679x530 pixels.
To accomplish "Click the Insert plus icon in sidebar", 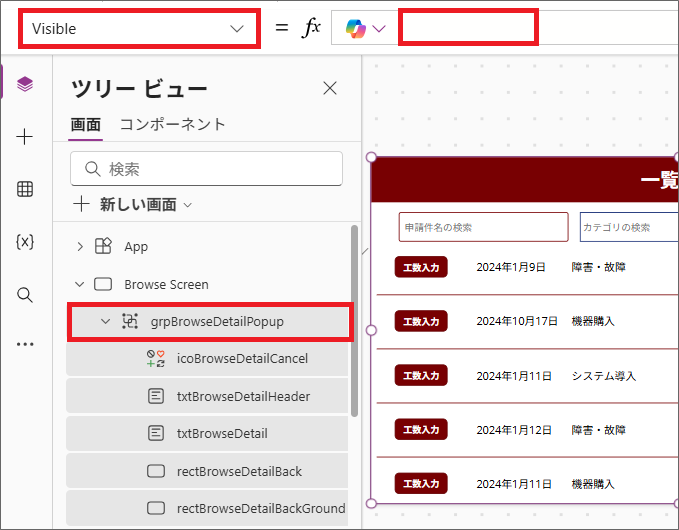I will pos(25,138).
